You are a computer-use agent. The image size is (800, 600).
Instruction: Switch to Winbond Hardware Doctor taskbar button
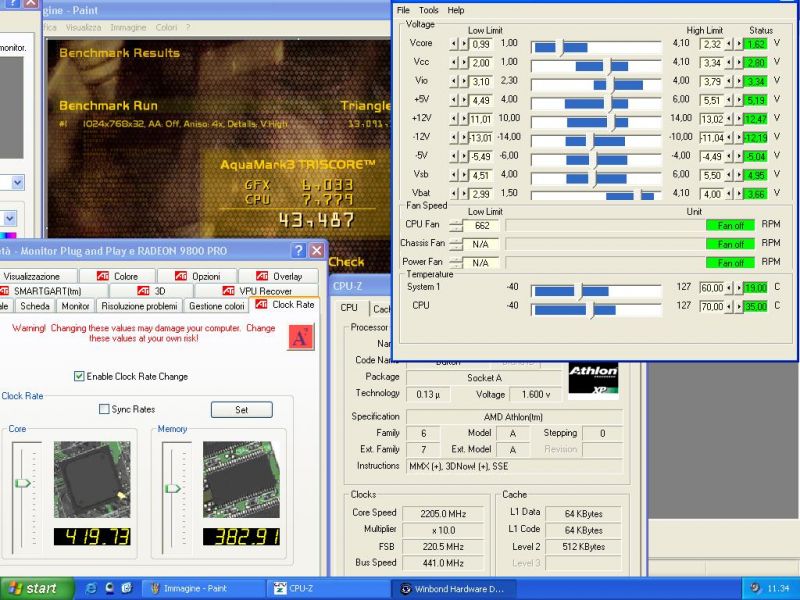click(x=454, y=588)
